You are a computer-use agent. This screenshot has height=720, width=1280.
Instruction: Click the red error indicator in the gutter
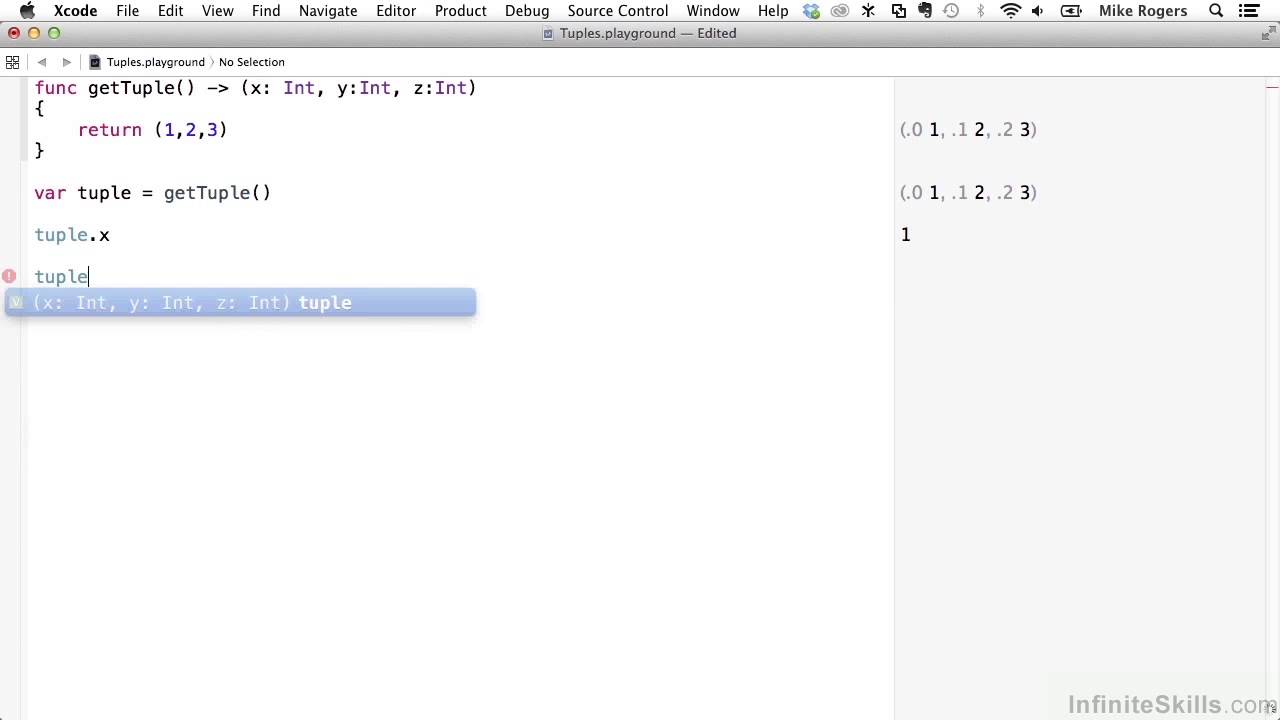tap(9, 276)
